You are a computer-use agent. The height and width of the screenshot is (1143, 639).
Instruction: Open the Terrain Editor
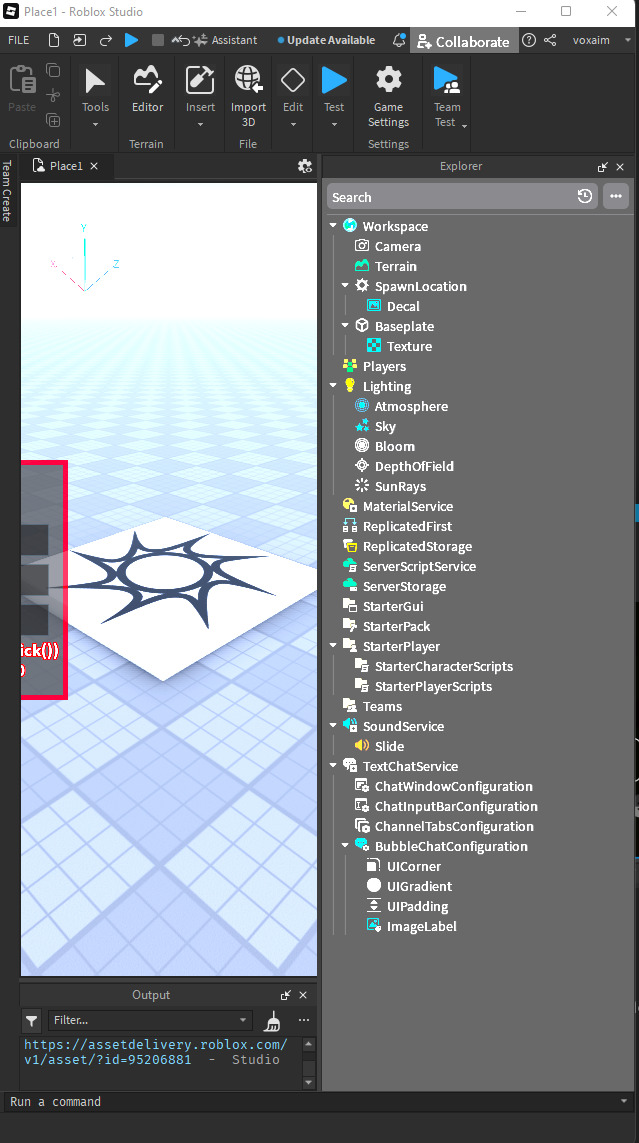147,90
